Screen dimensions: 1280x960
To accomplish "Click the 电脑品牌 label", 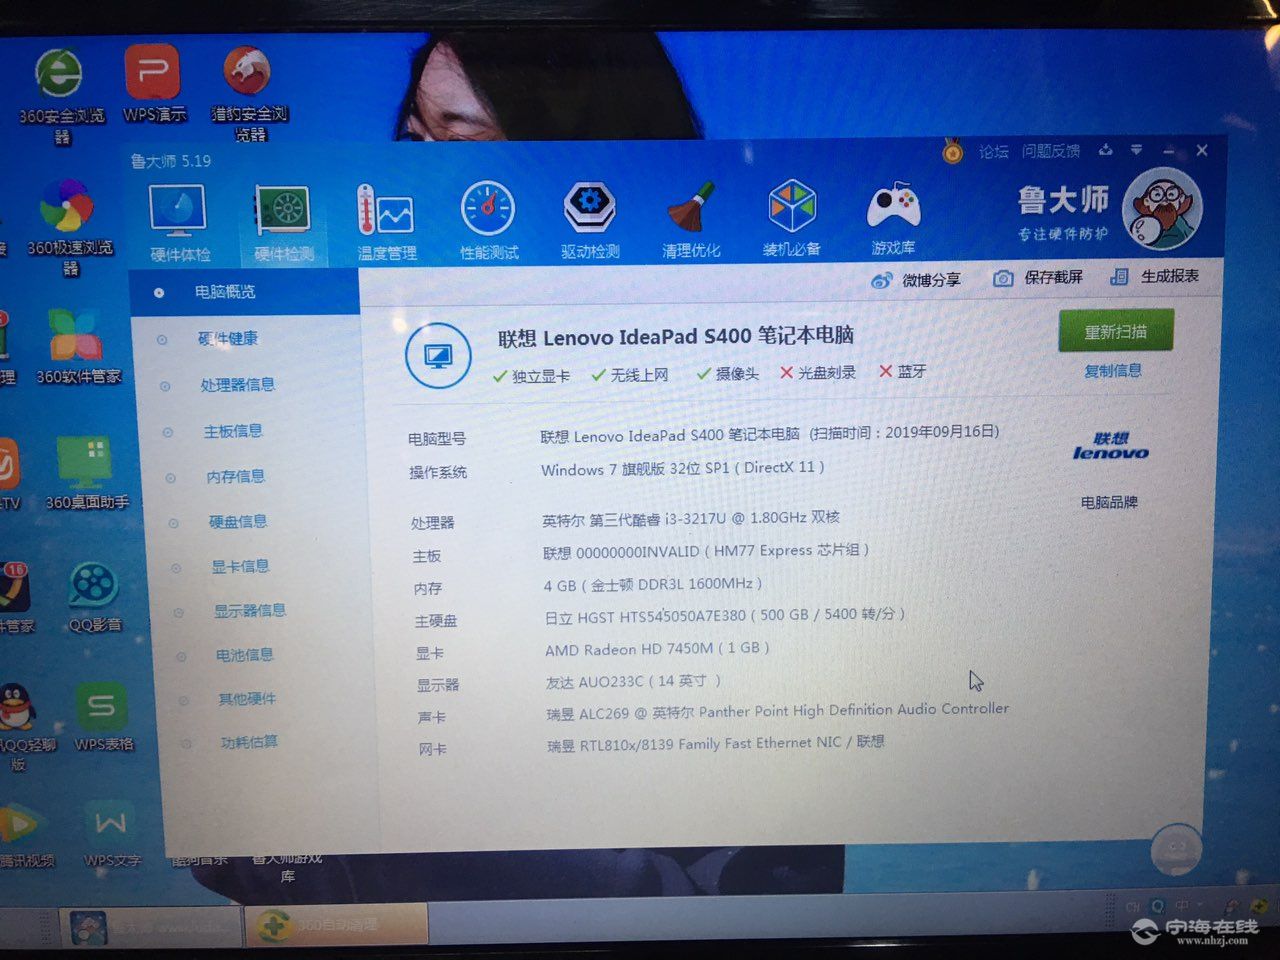I will tap(1109, 502).
